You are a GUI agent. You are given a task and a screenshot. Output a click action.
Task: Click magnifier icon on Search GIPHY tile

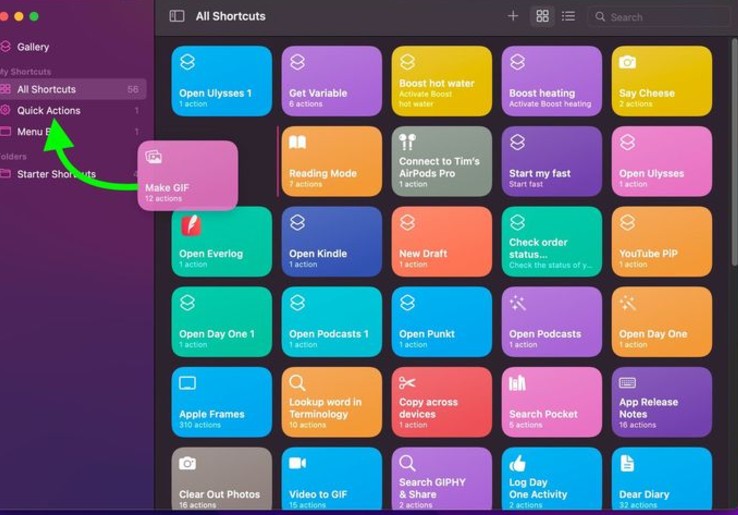coord(407,464)
